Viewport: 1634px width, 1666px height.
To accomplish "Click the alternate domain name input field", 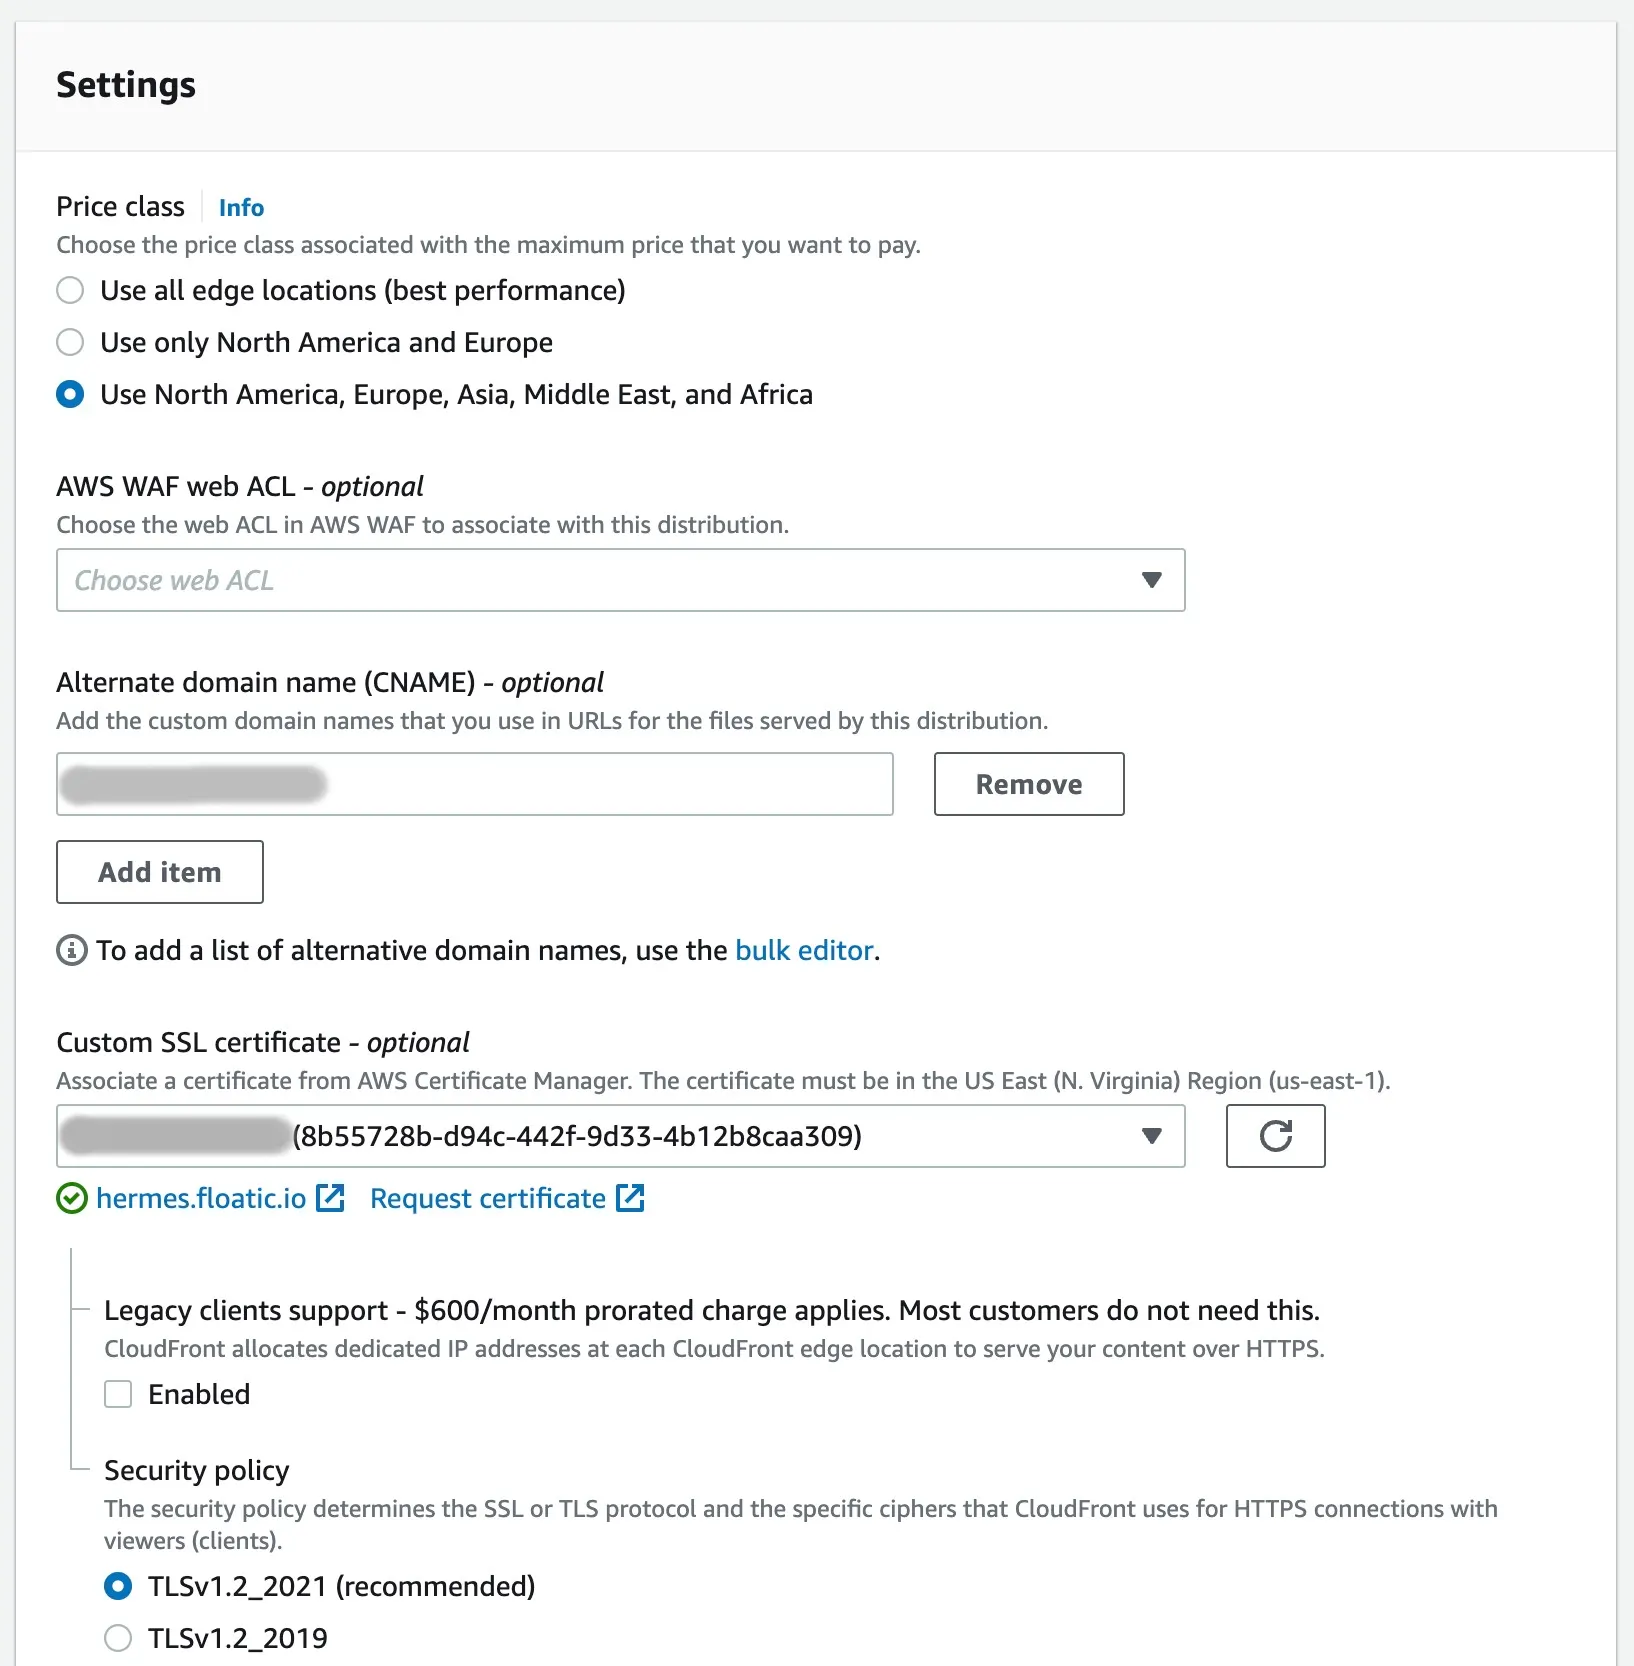I will [x=600, y=784].
